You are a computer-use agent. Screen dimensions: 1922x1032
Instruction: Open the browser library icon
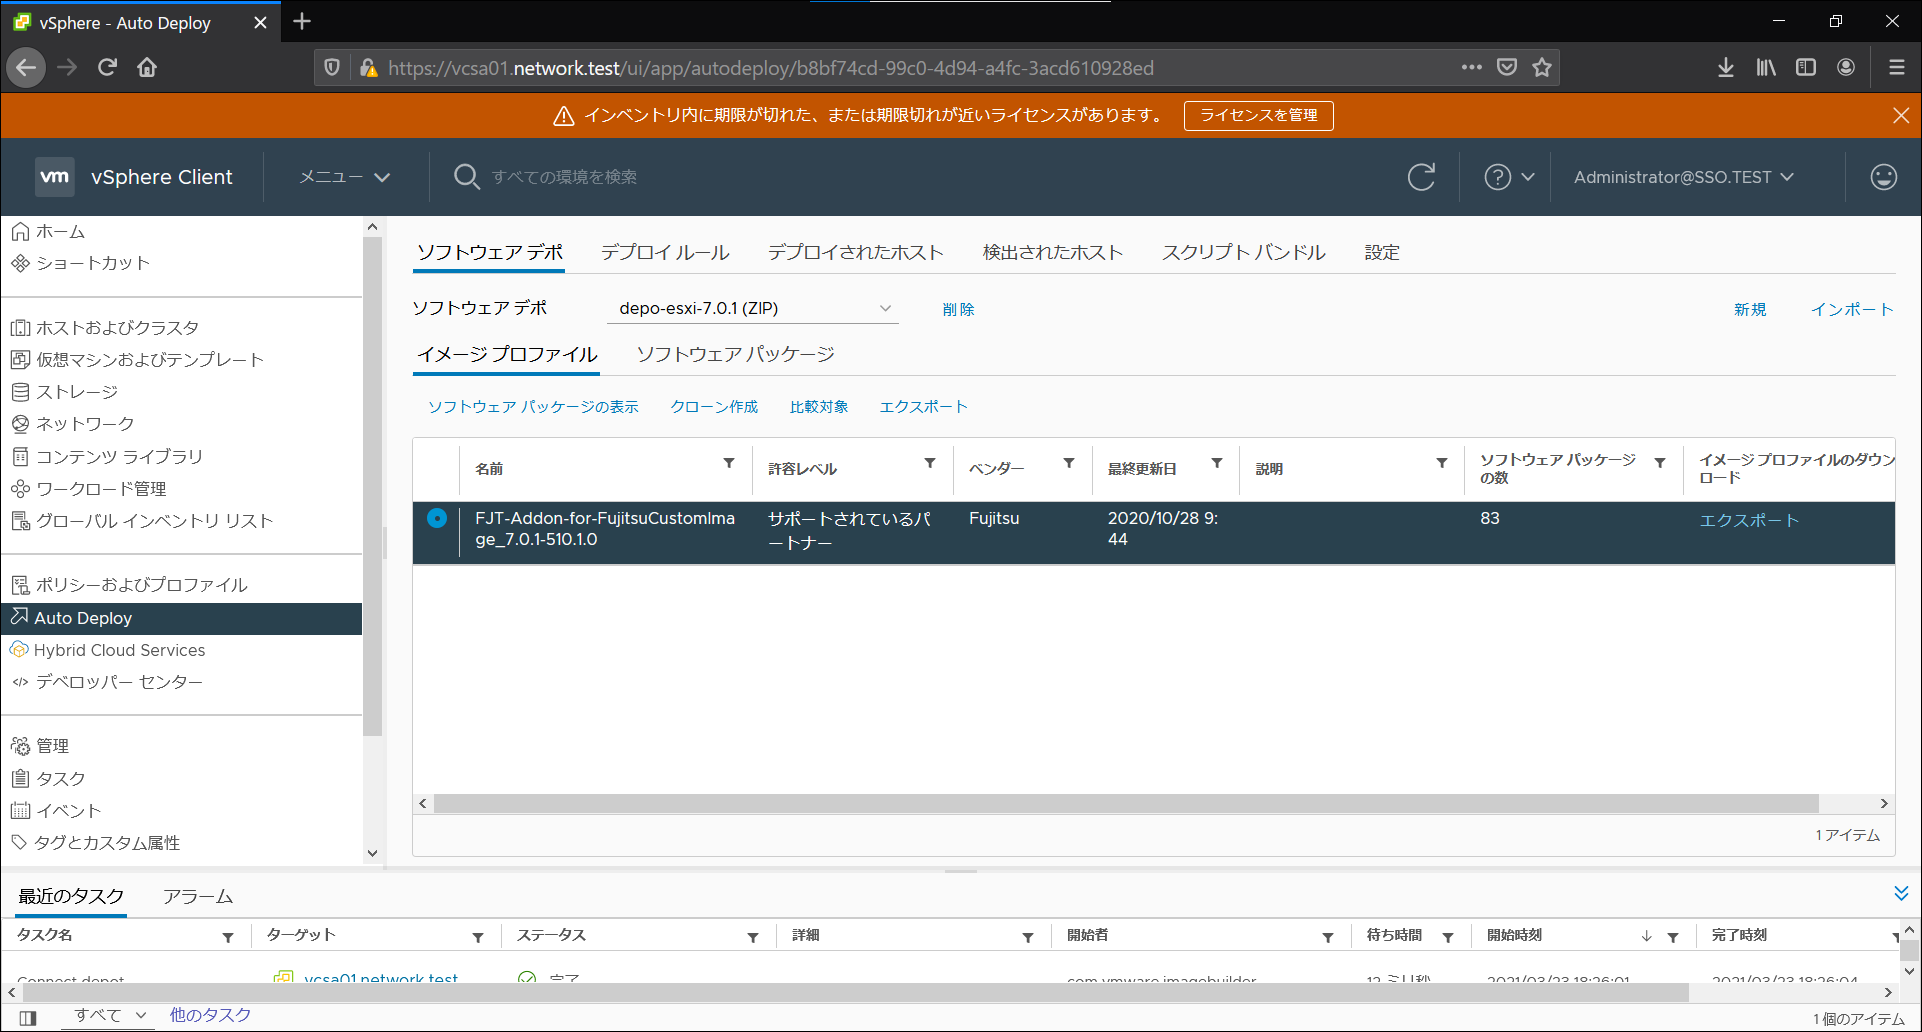1766,68
